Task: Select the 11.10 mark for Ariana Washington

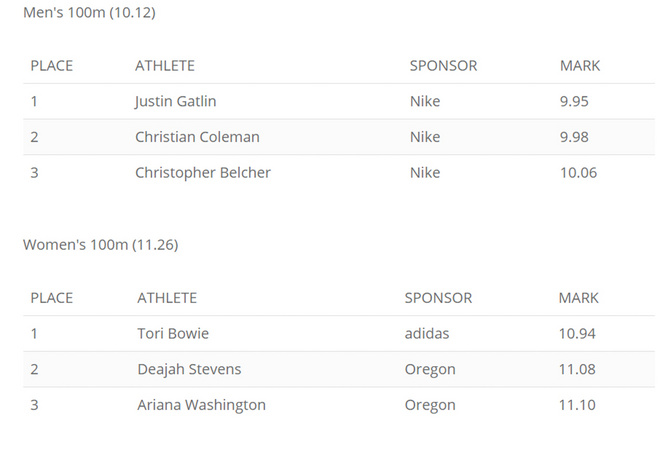Action: [577, 405]
